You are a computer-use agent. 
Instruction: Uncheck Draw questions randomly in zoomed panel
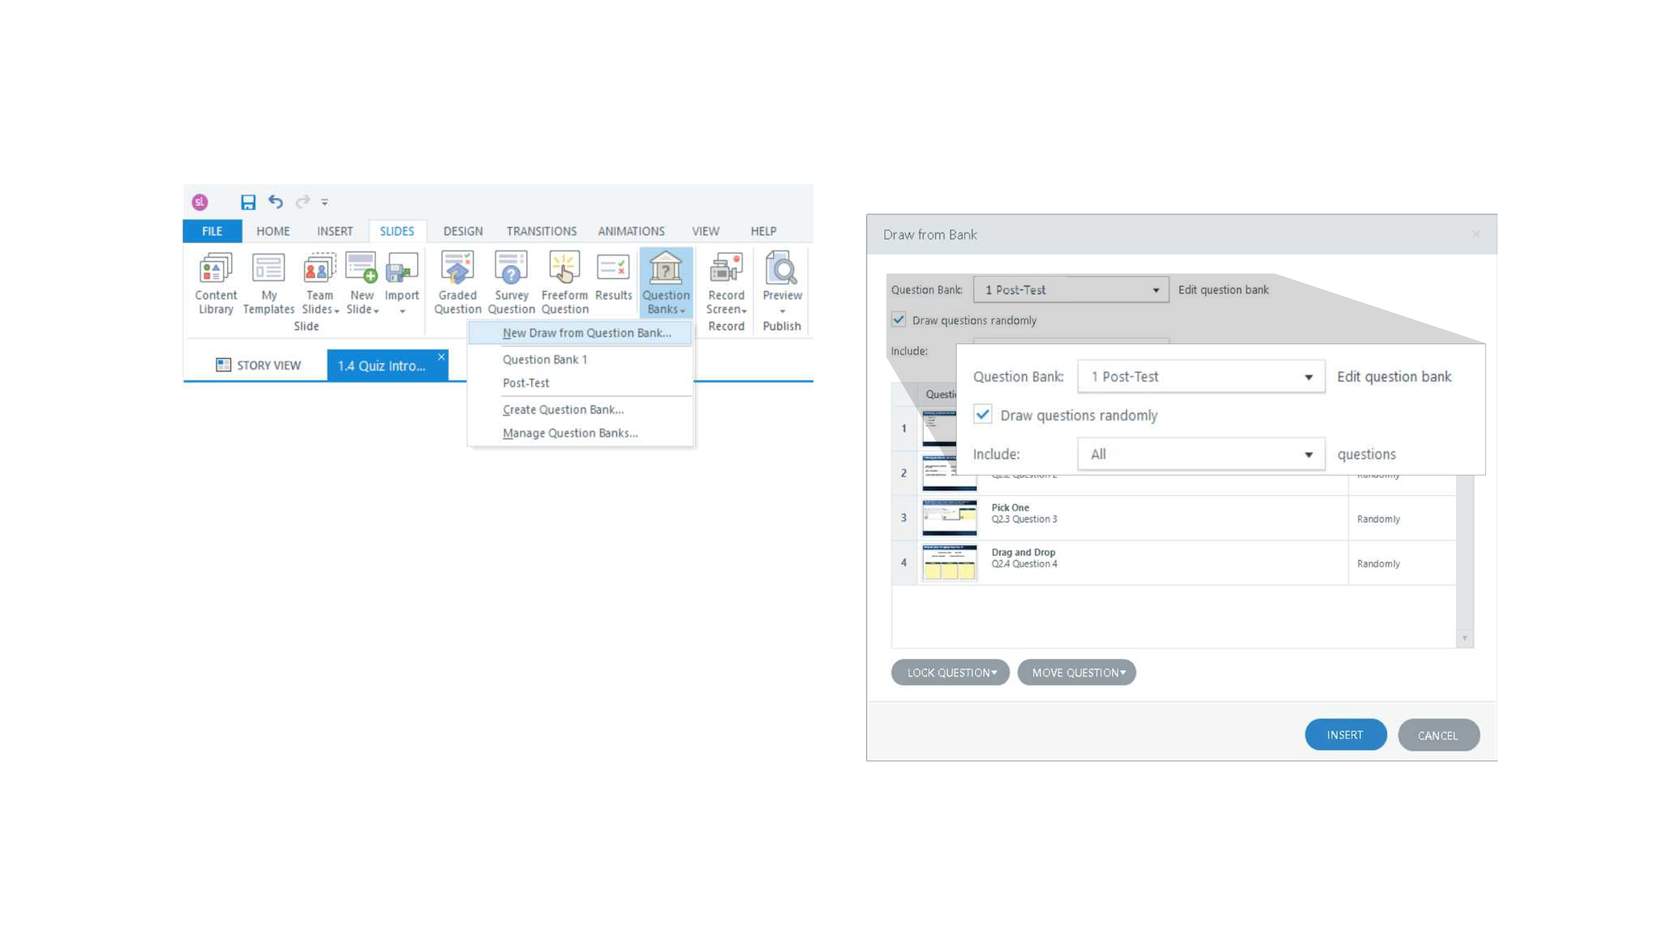tap(983, 415)
